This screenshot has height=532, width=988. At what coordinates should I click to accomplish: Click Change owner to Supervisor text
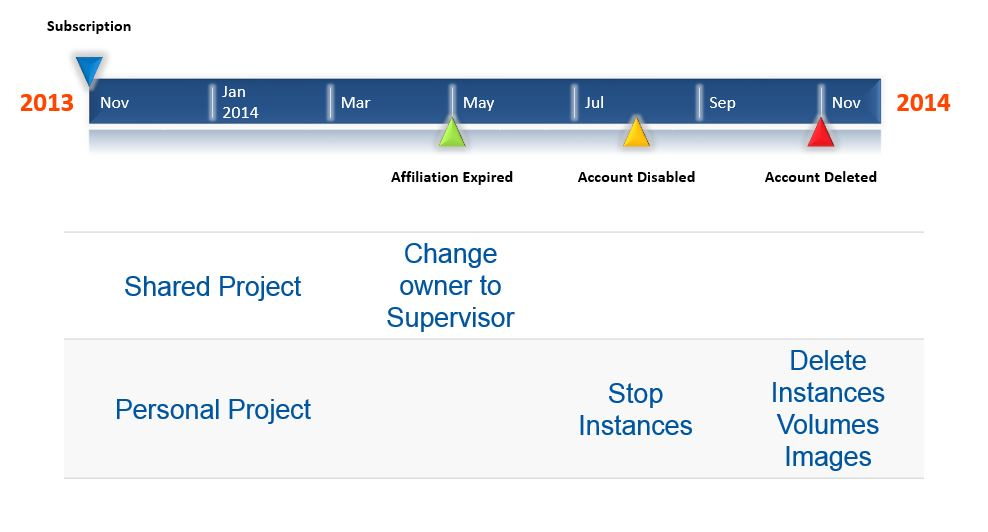[x=450, y=286]
